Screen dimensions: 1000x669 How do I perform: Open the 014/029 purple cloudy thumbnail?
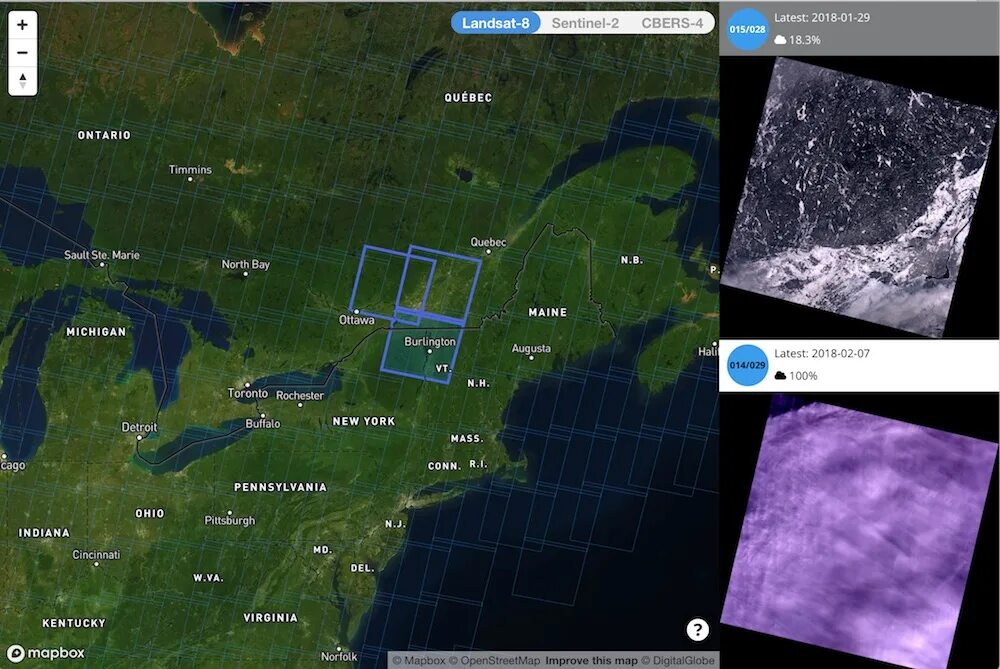[859, 531]
